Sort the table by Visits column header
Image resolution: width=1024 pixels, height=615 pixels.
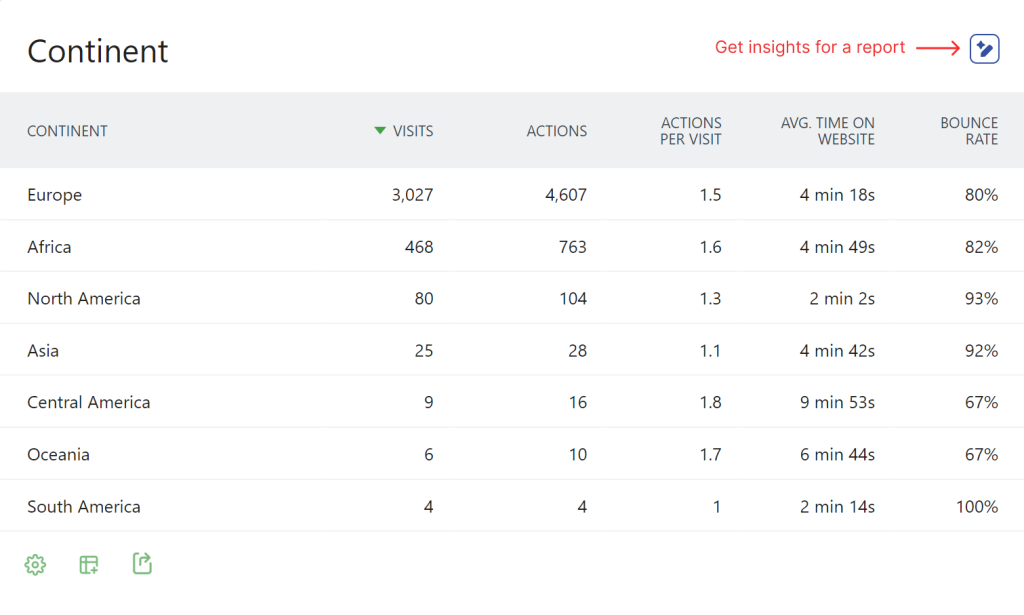413,131
